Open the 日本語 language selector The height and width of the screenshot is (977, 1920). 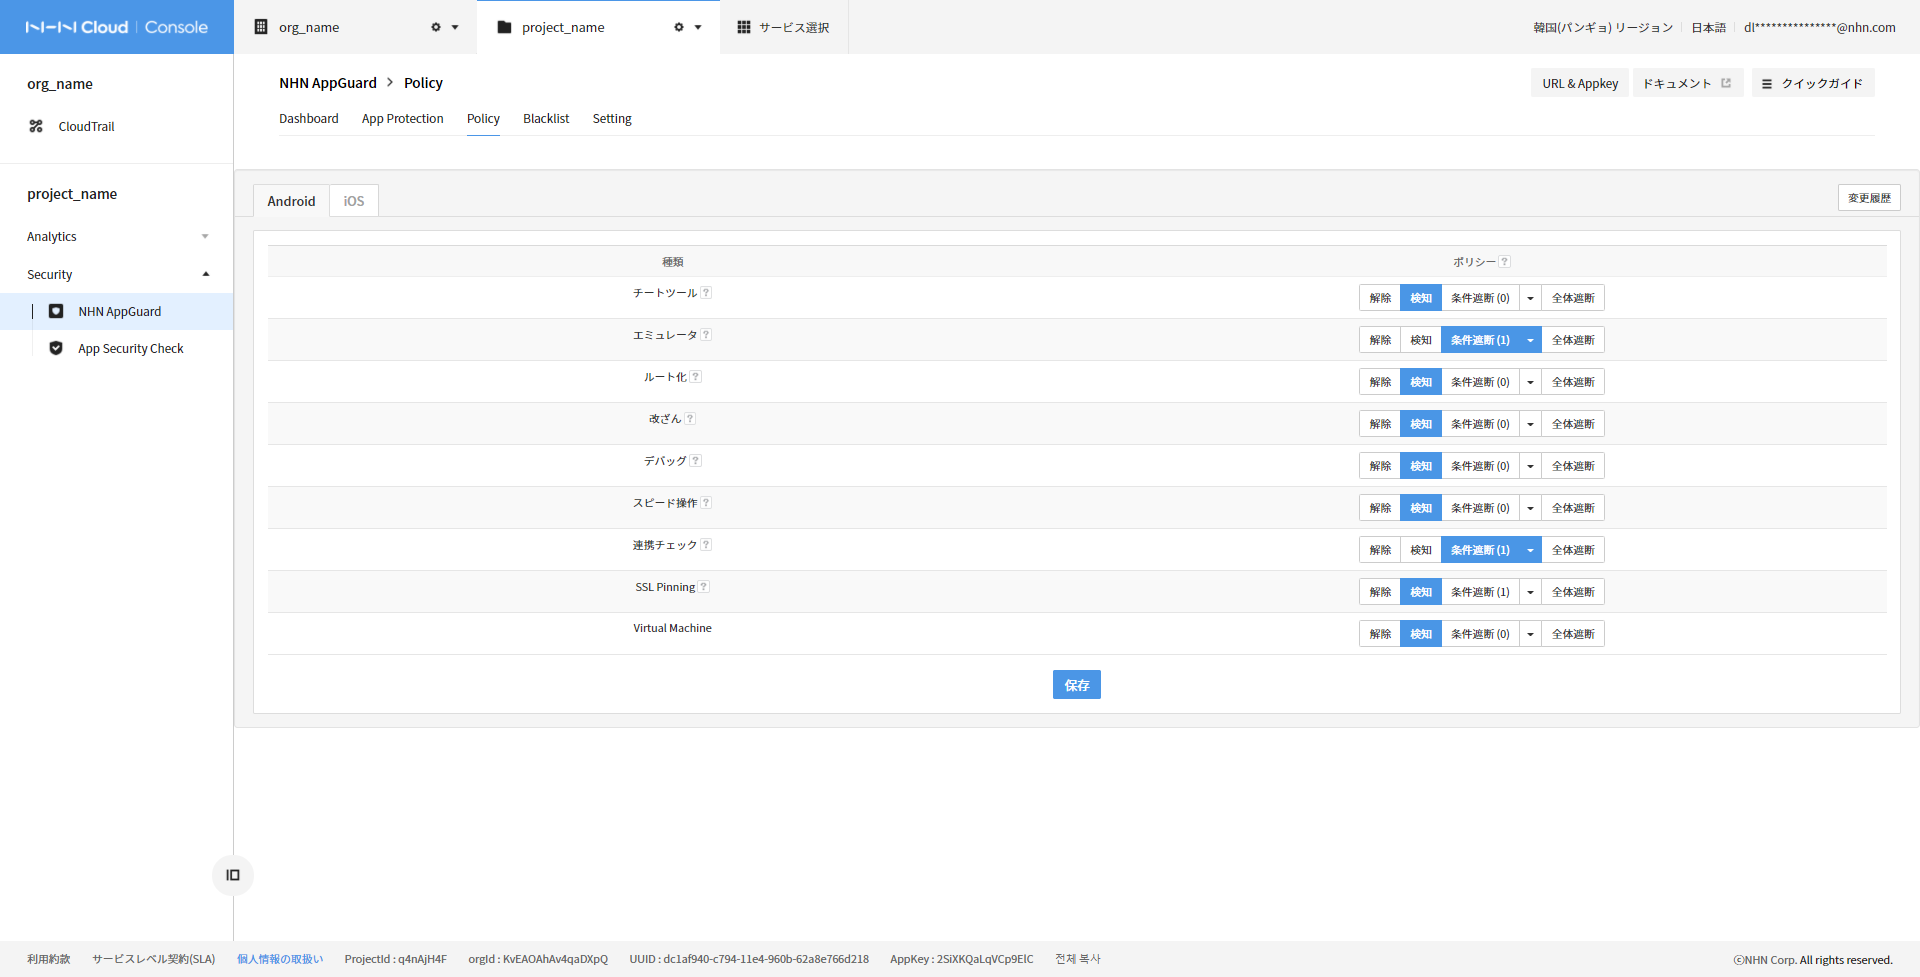[1708, 27]
